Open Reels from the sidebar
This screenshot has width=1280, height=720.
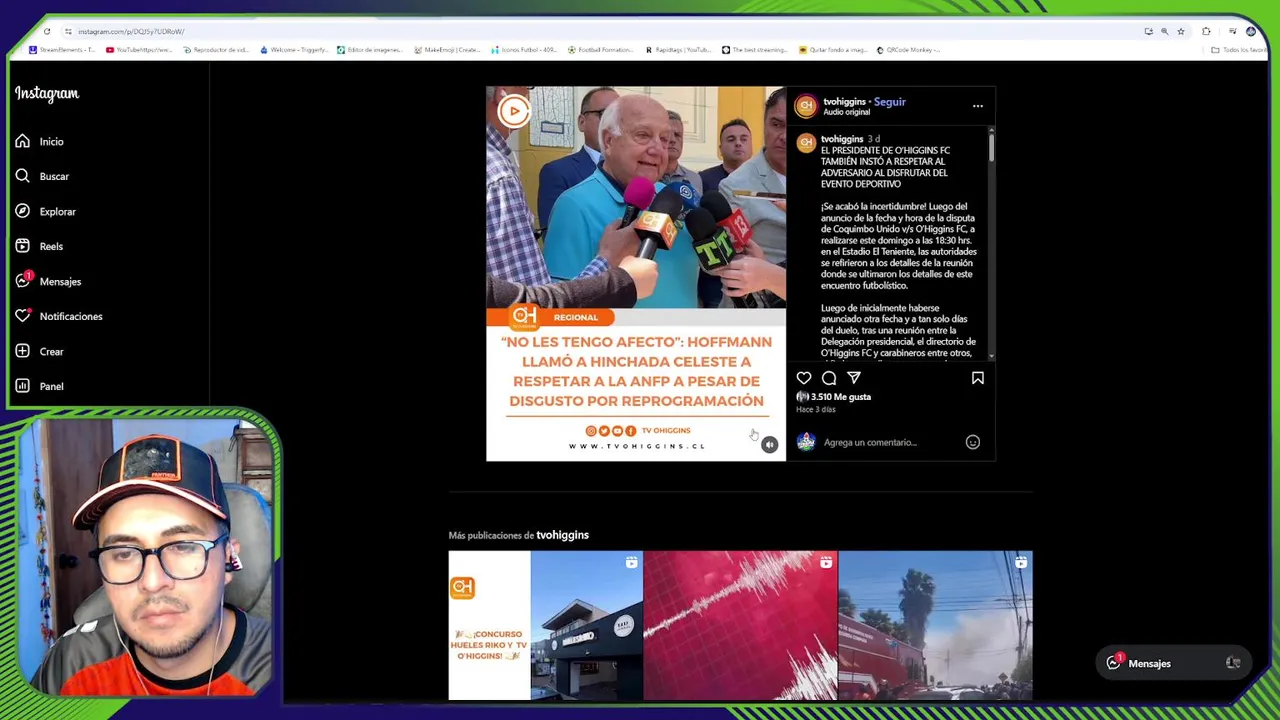coord(39,247)
